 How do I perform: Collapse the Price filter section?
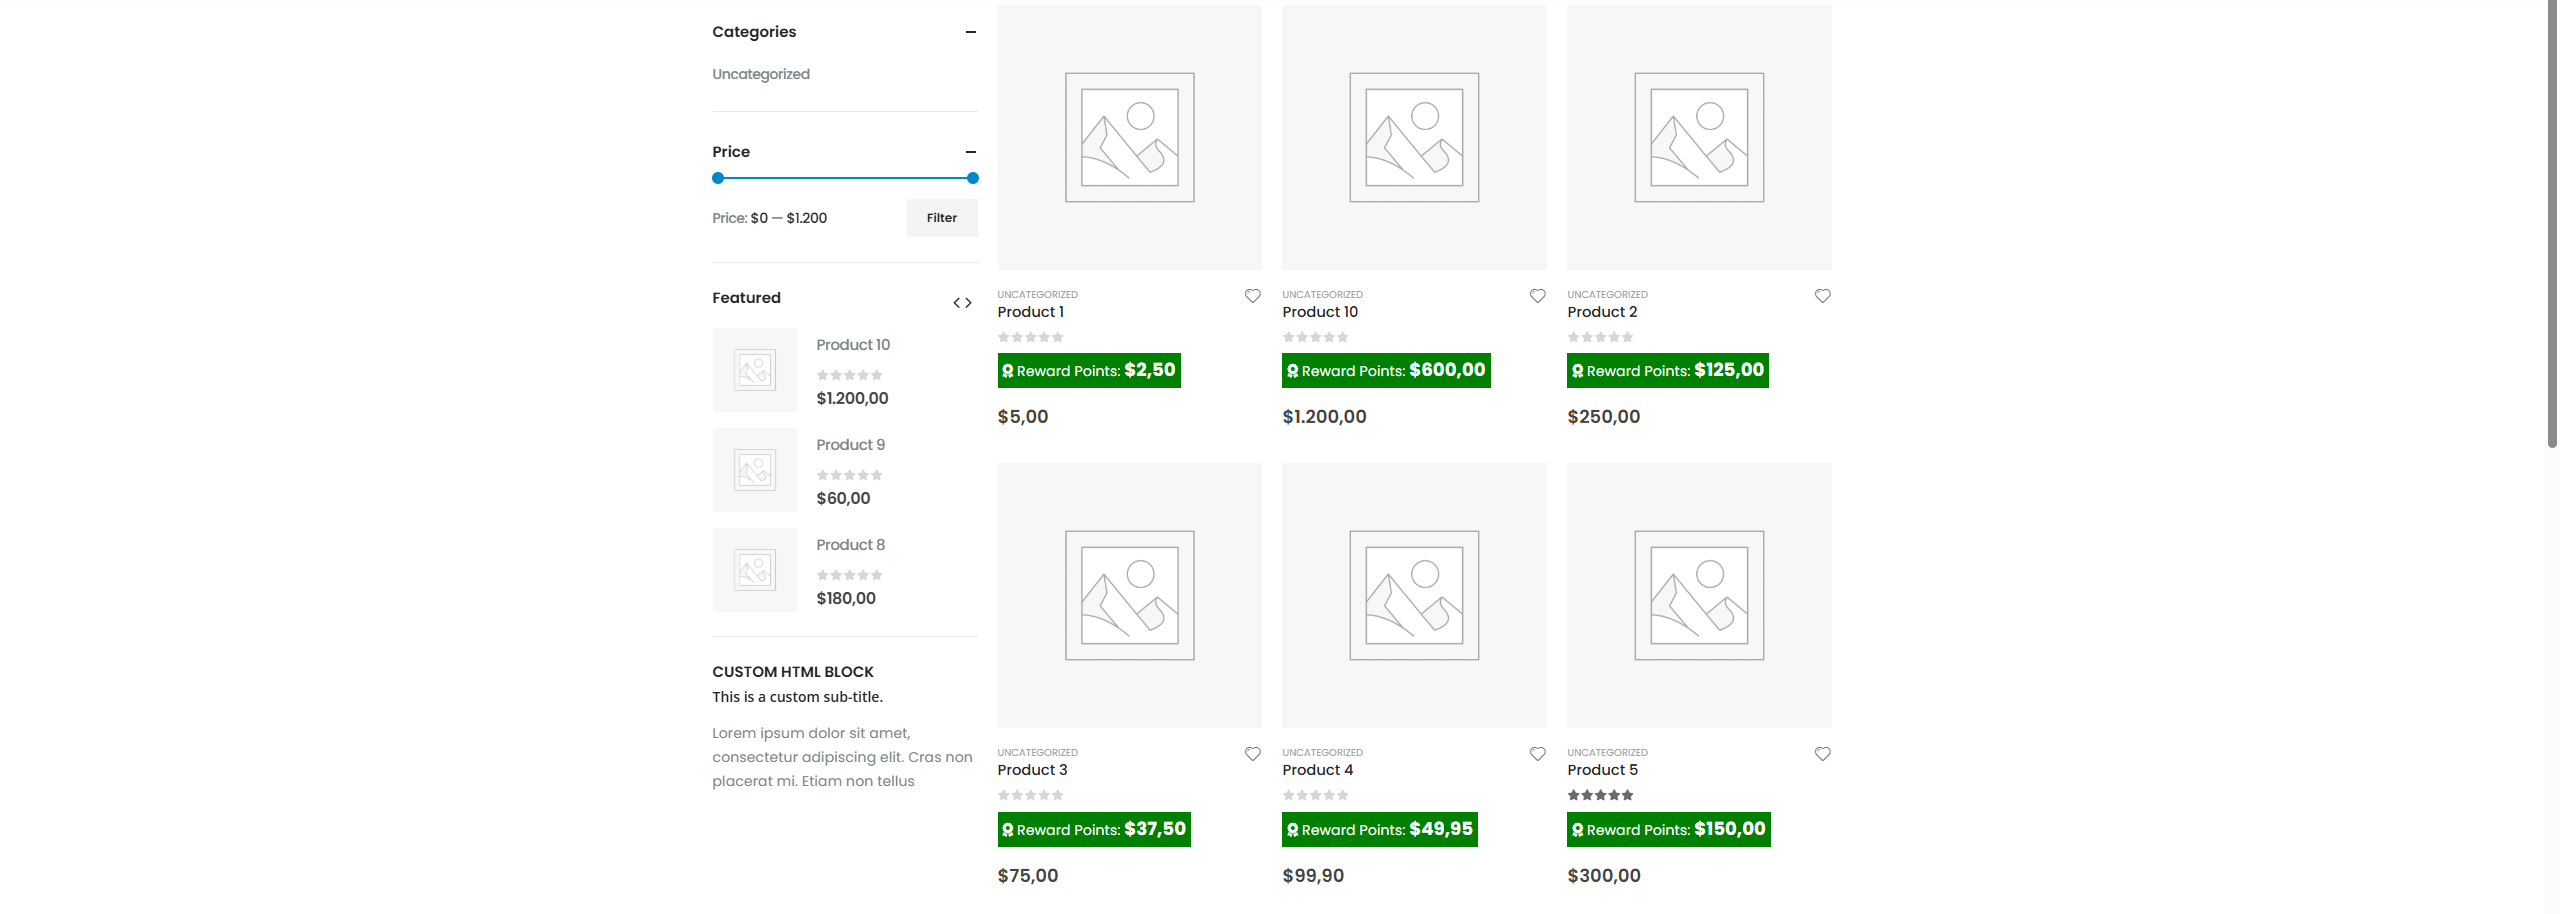point(971,152)
